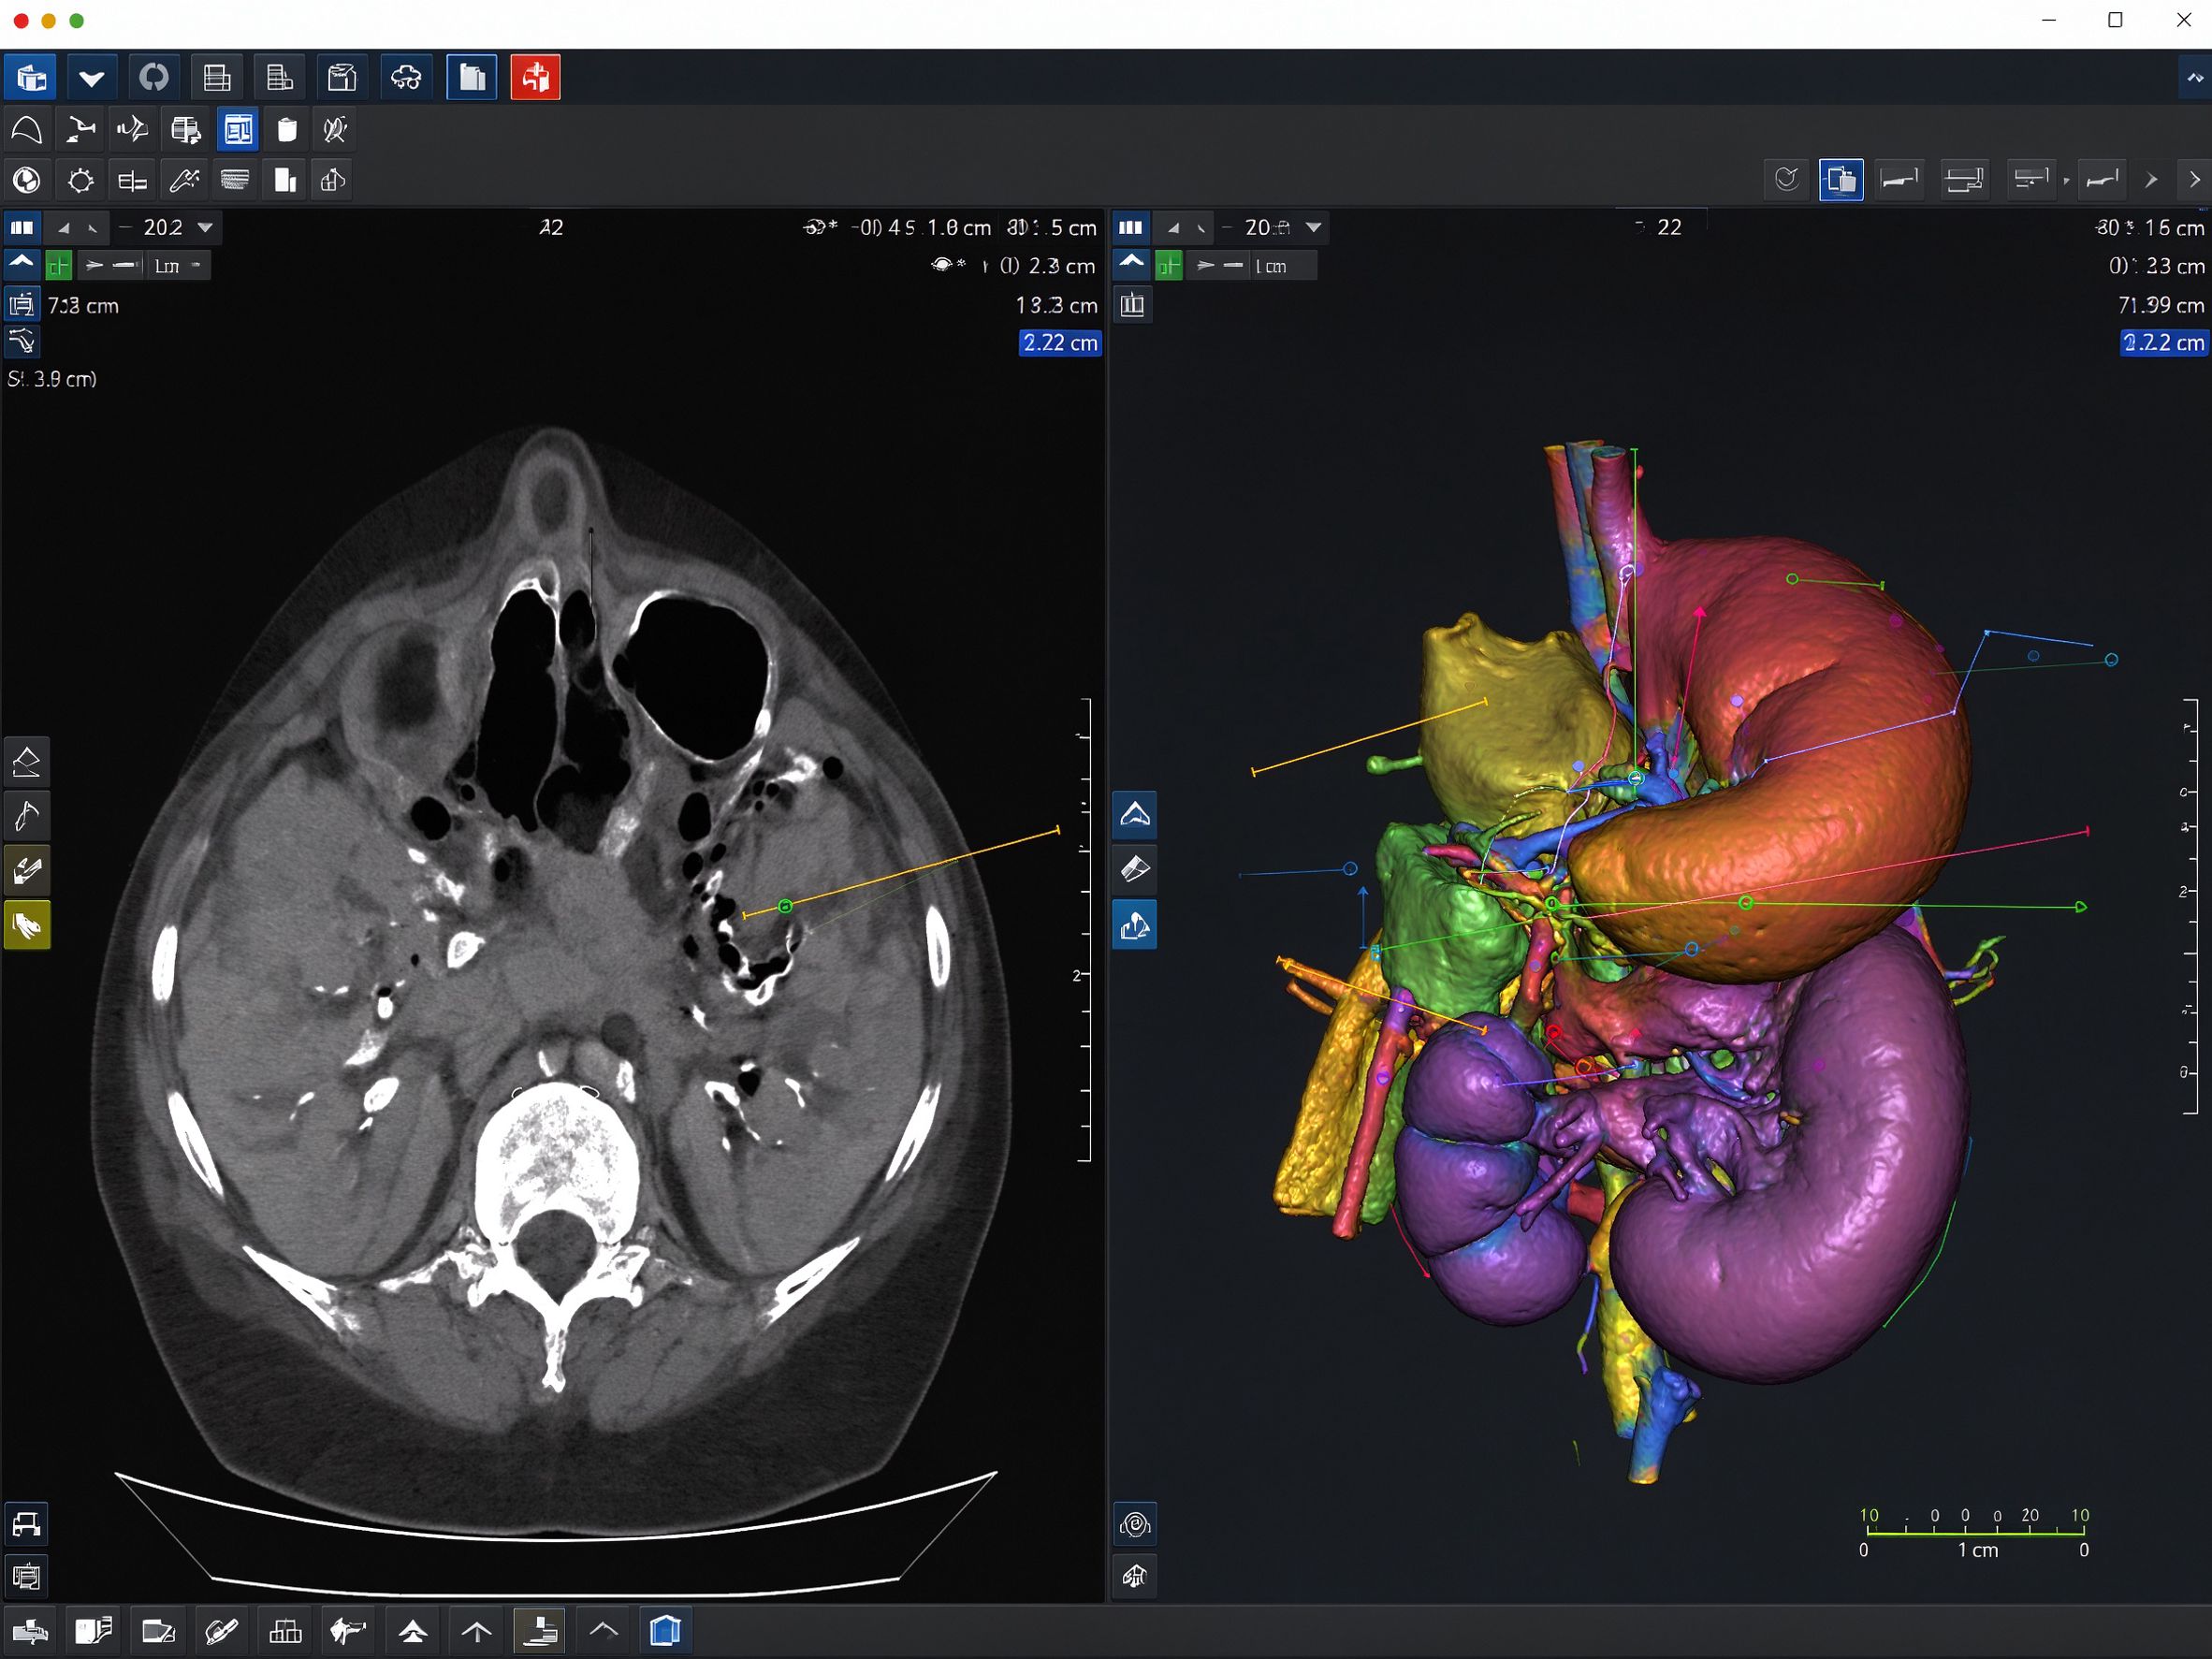This screenshot has width=2212, height=1659.
Task: Toggle the green crosshair button in the 3D viewport
Action: click(x=1168, y=266)
